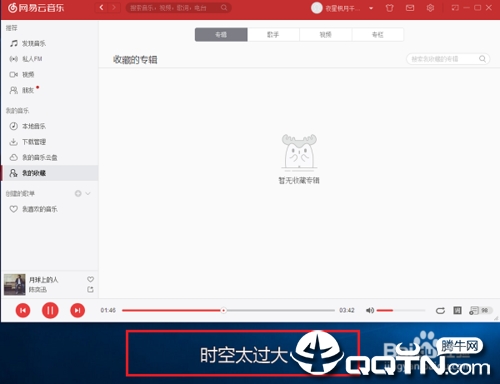Screen dimensions: 500x384
Task: Click the now-playing album cover thumbnail
Action: click(15, 284)
